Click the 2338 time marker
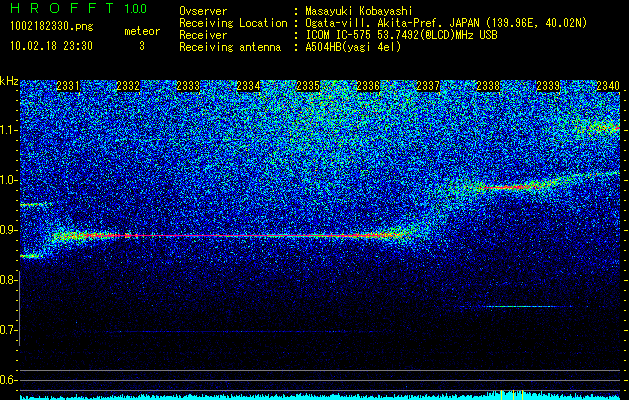The image size is (629, 400). (488, 86)
